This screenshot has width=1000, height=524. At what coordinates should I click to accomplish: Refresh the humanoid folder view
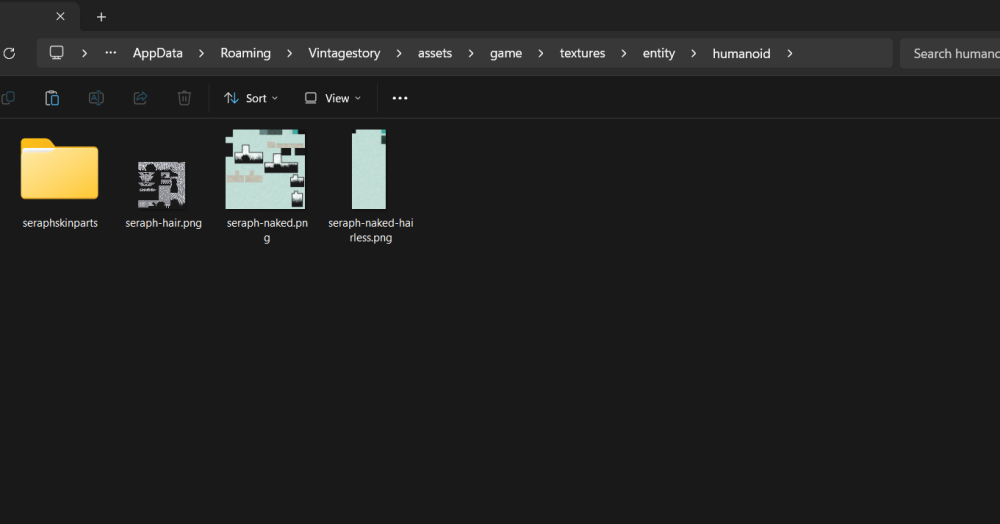point(9,54)
